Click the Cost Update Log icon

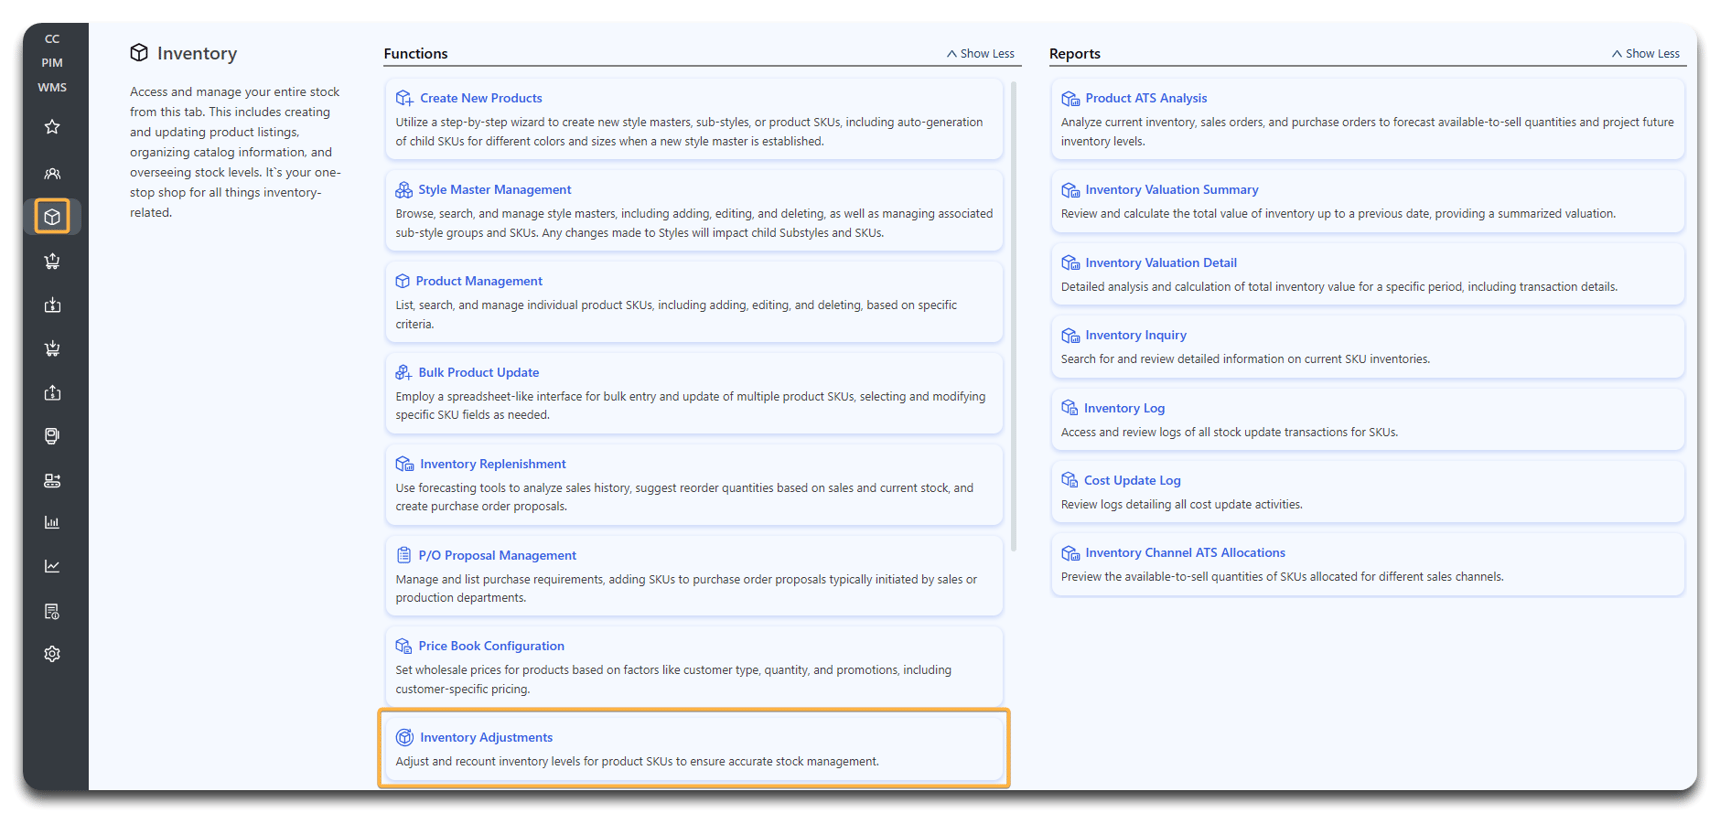[1069, 480]
